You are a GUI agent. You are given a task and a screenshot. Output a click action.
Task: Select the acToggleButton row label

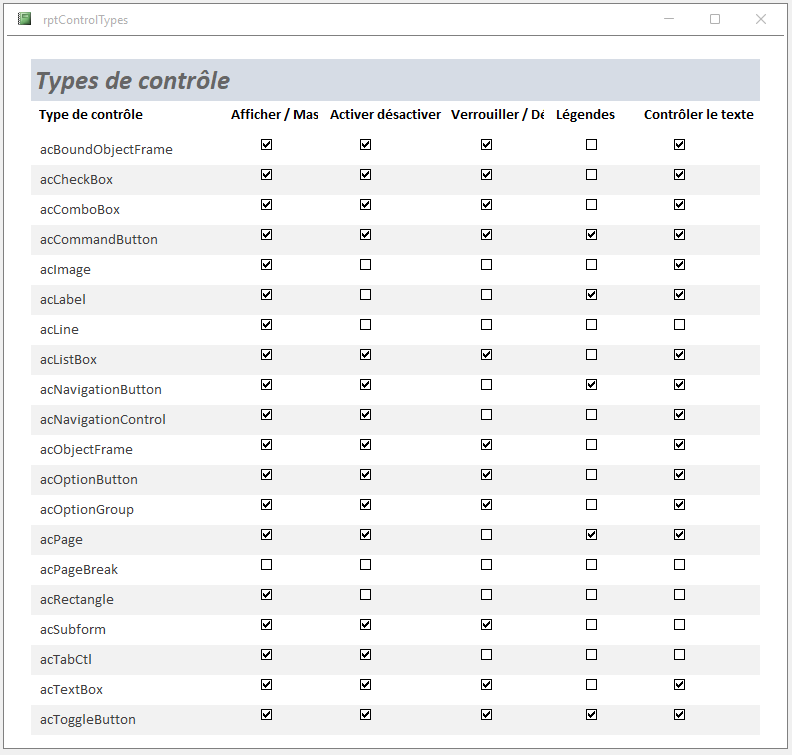(88, 720)
